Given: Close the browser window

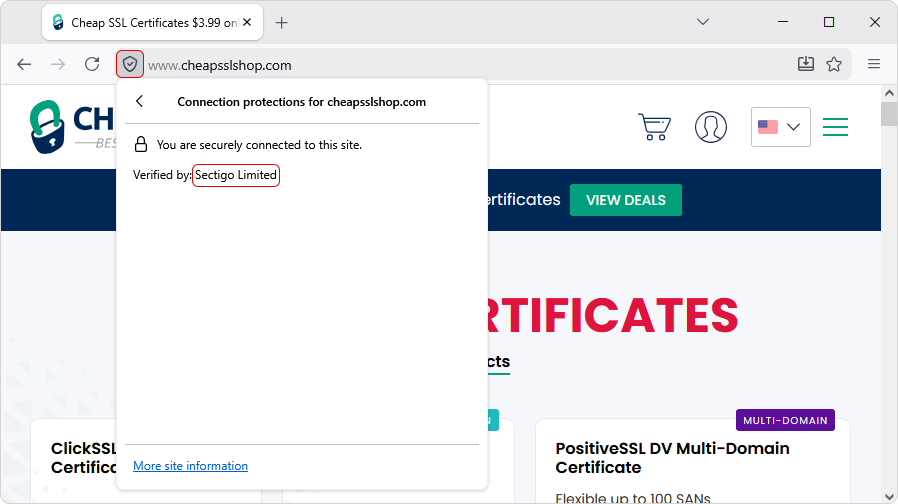Looking at the screenshot, I should (875, 22).
